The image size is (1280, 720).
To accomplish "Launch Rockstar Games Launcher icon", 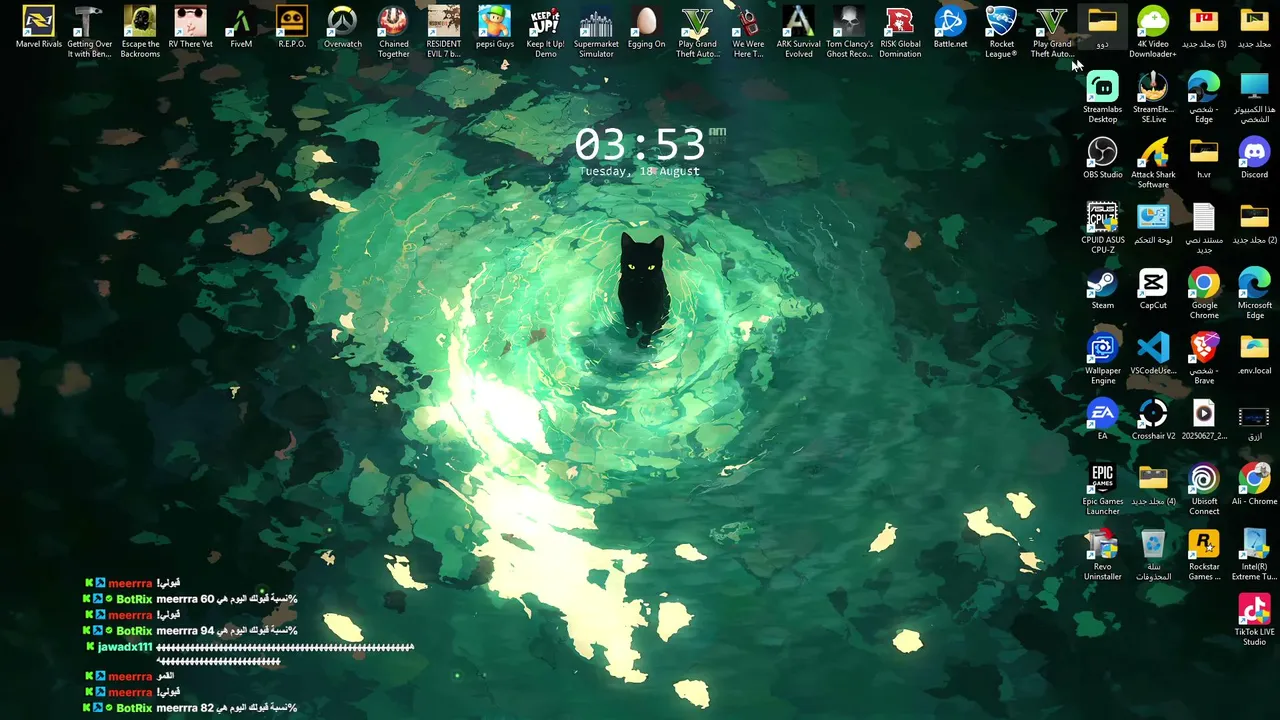I will [x=1204, y=554].
